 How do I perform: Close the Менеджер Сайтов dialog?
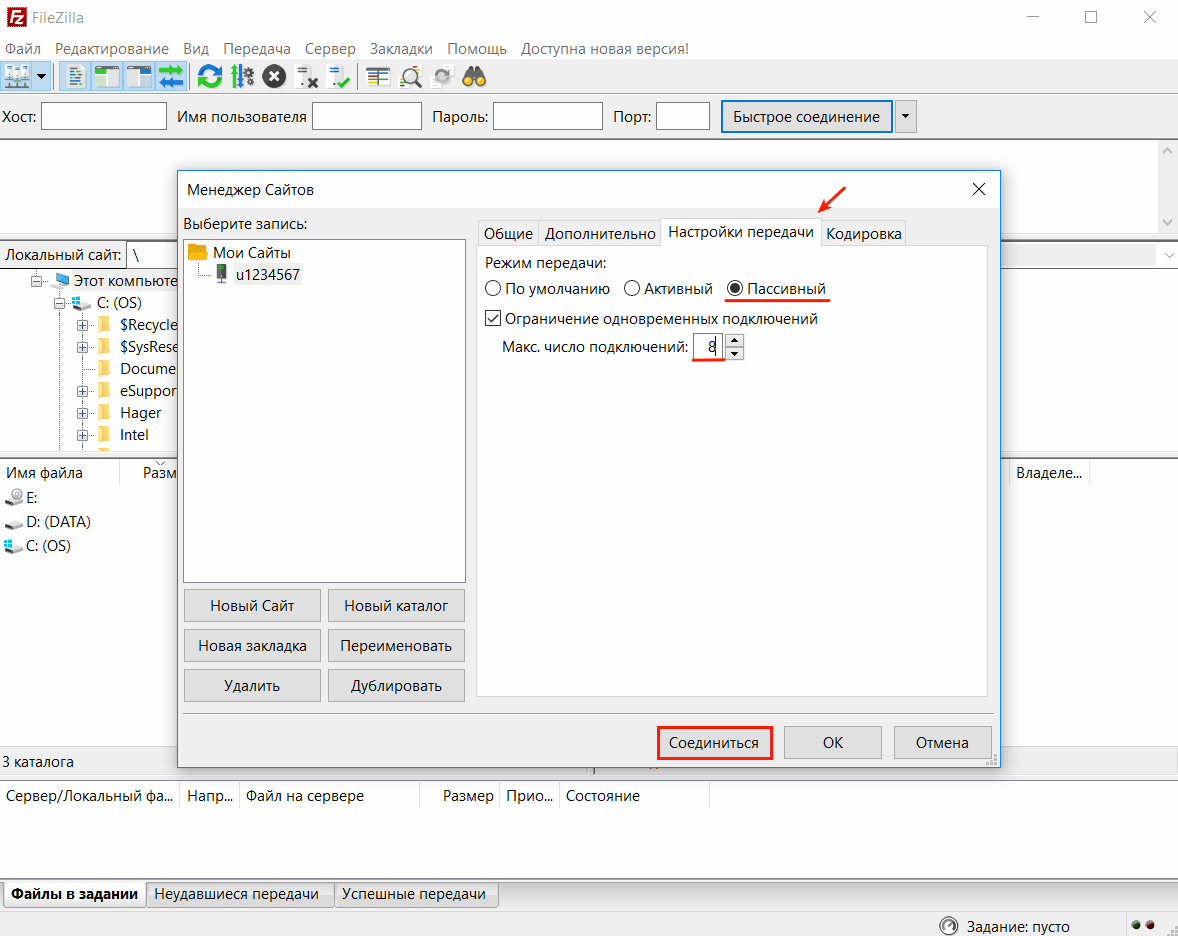[978, 189]
